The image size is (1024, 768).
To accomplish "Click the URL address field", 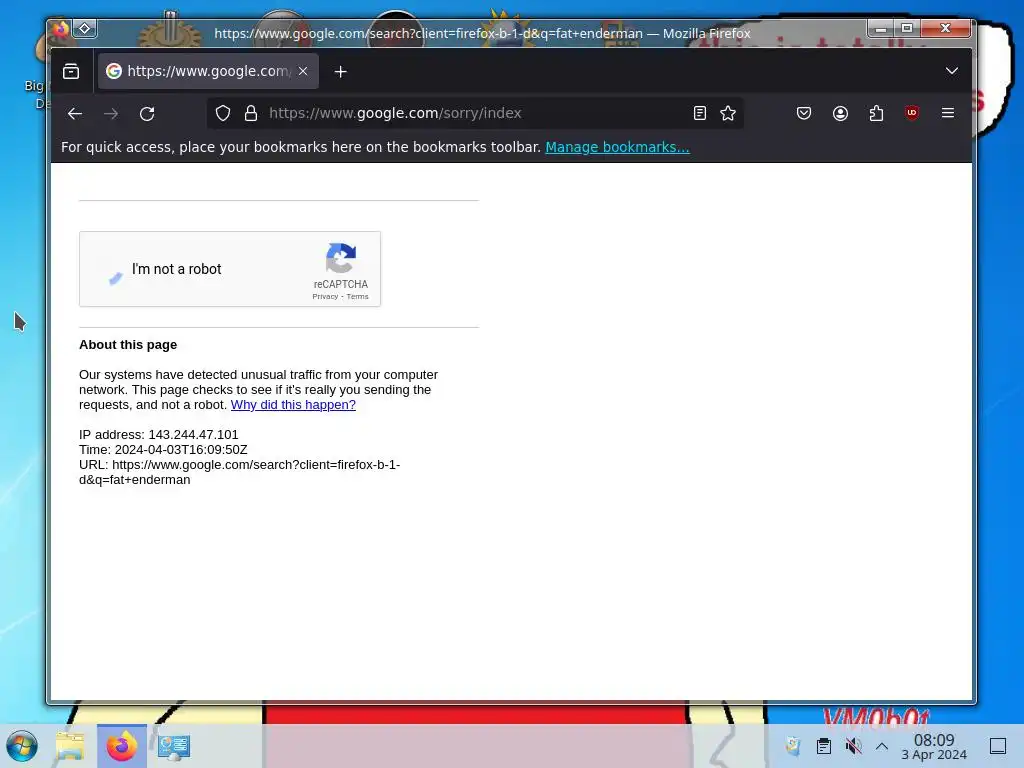I will 475,113.
